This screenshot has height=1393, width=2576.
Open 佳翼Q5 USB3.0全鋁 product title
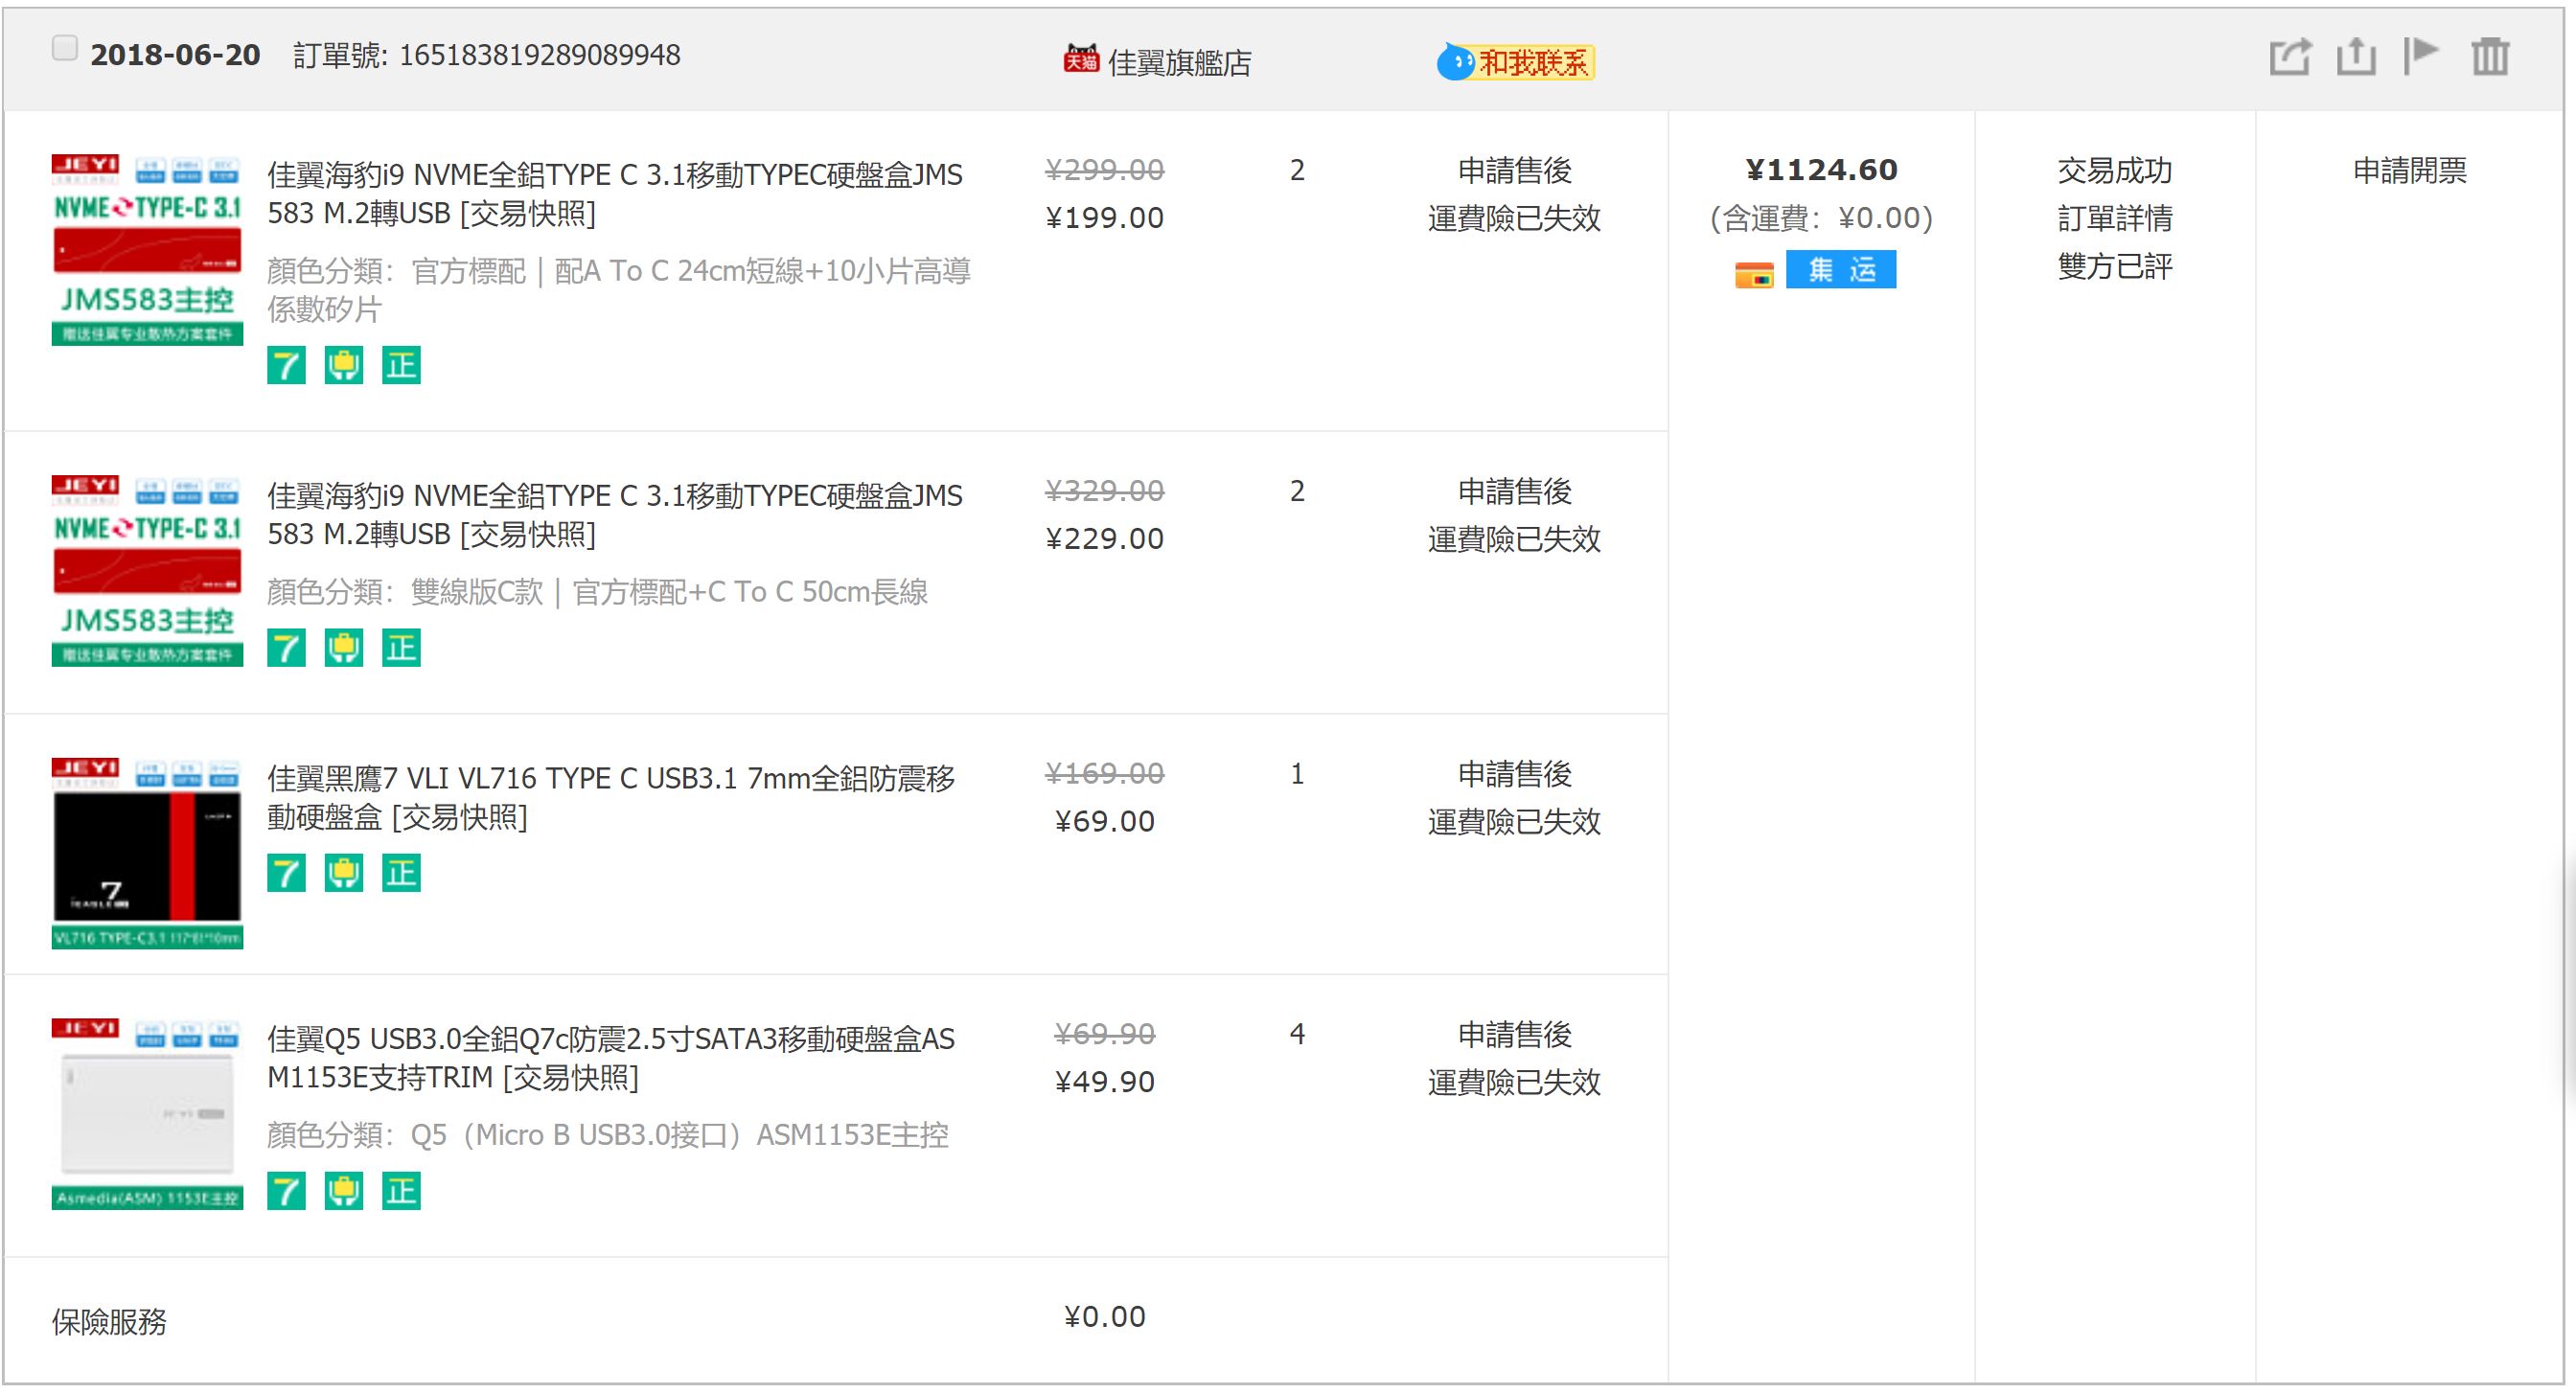[611, 1058]
